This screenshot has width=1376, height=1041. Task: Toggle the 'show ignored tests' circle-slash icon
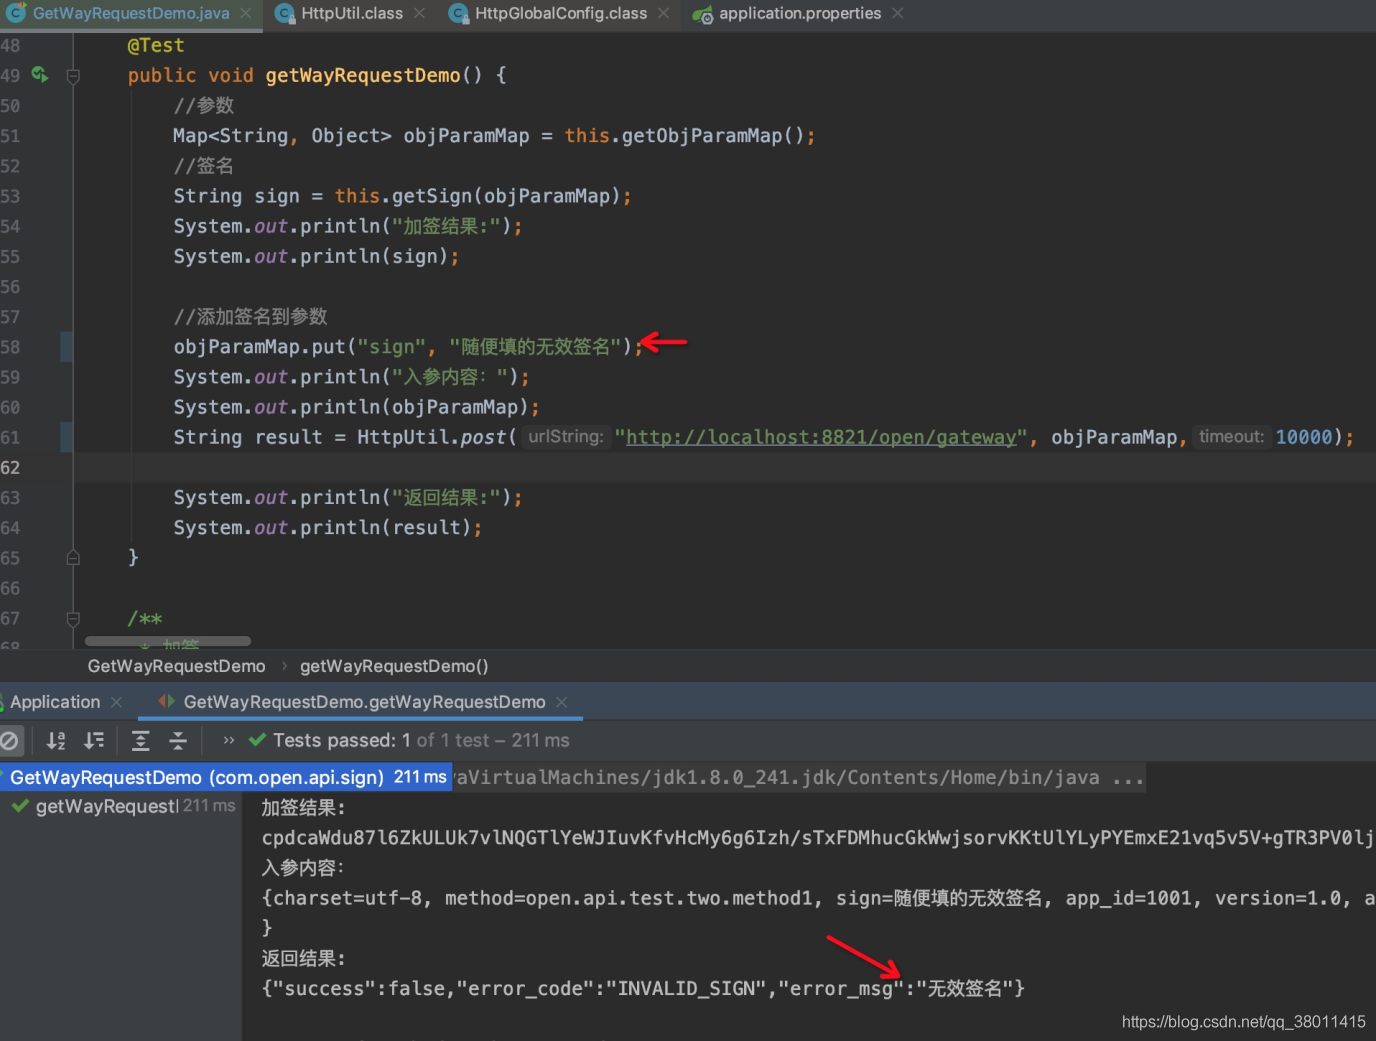(x=9, y=741)
